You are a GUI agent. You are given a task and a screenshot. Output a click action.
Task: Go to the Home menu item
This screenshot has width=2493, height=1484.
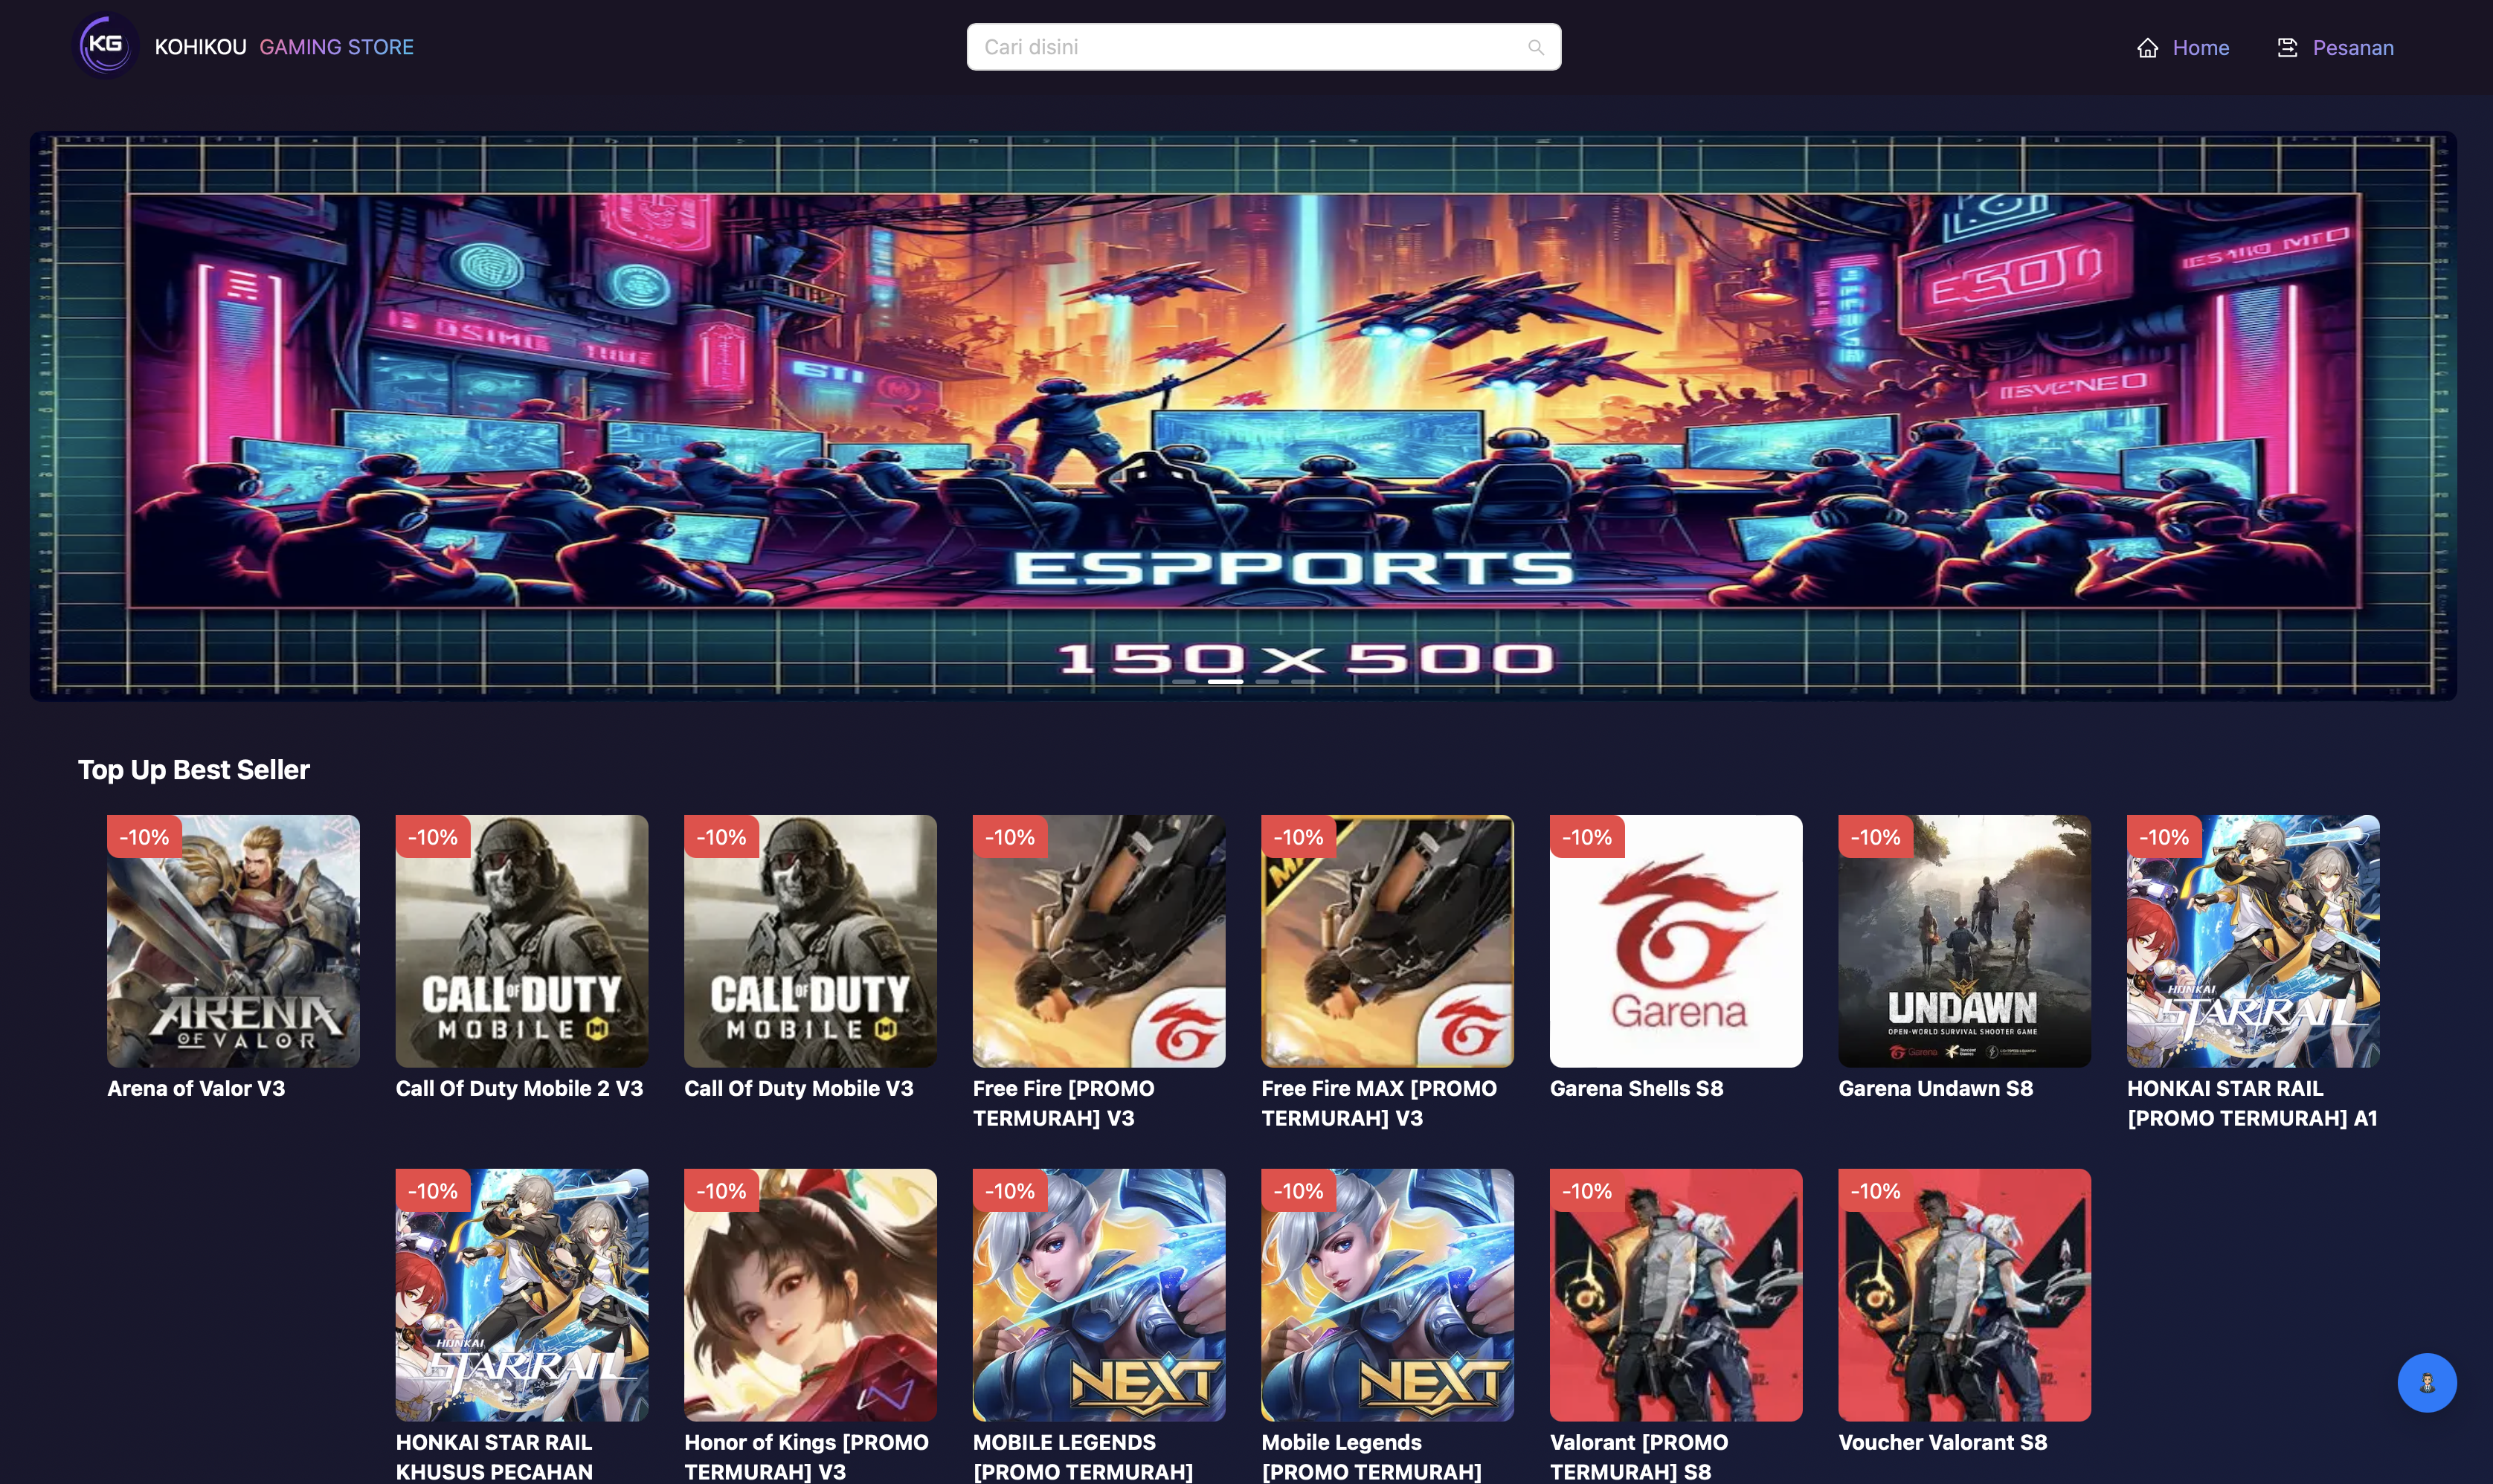click(2200, 48)
